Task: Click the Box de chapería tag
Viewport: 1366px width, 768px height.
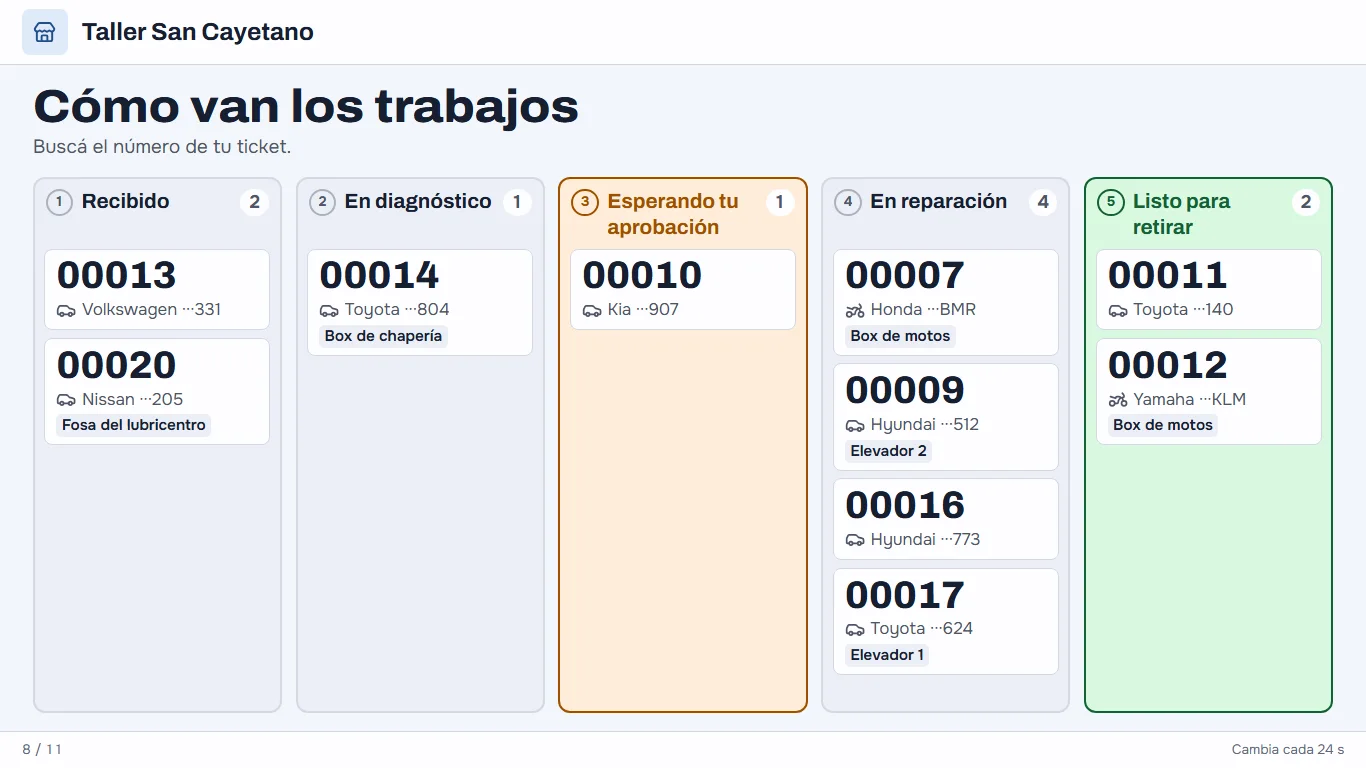Action: pos(383,336)
